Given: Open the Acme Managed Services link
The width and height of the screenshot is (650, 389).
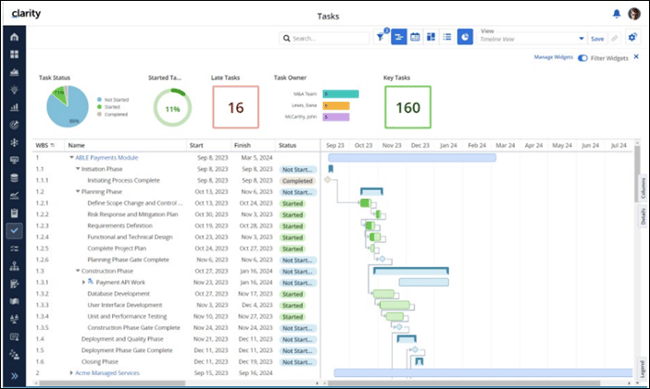Looking at the screenshot, I should tap(107, 373).
